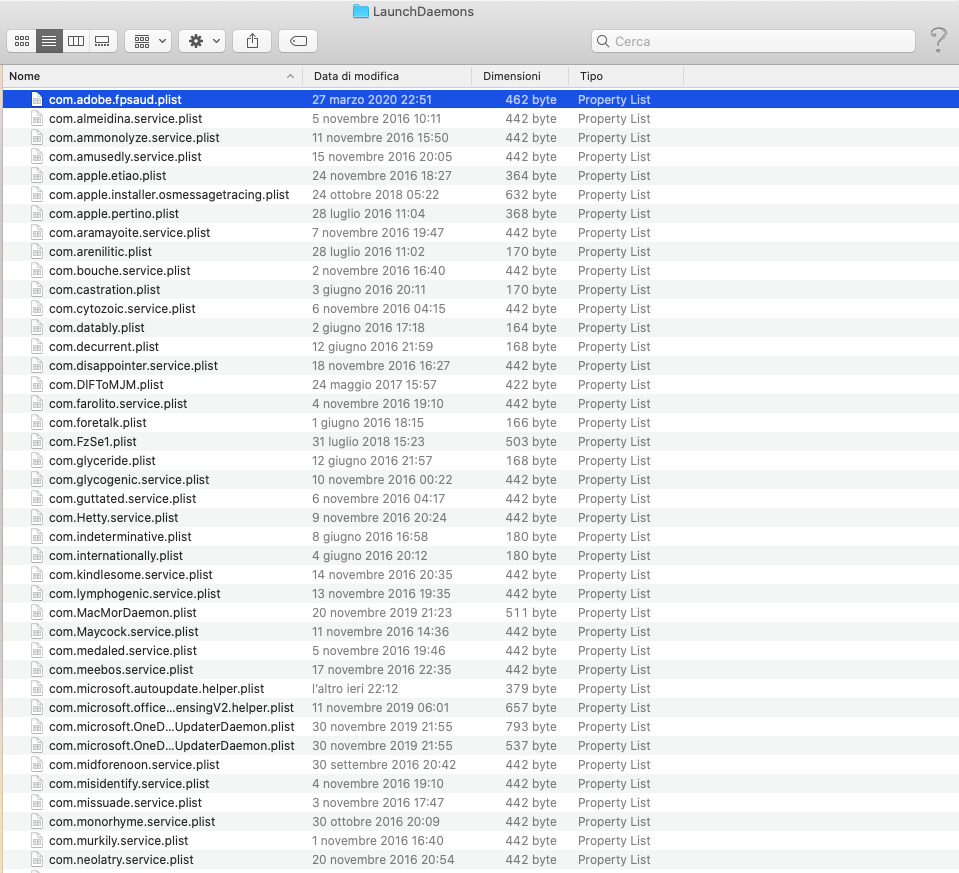Select com.apple.etiao.plist file icon

[37, 175]
